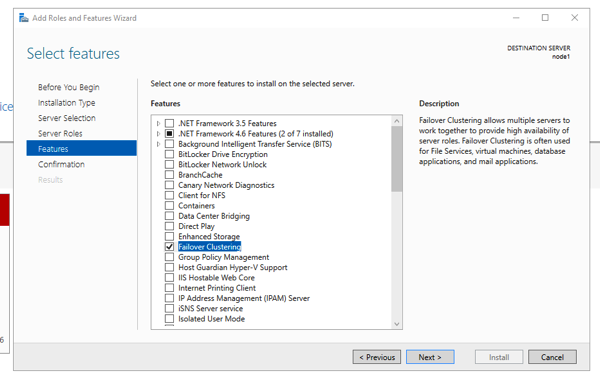Select the Containers feature label

point(197,206)
